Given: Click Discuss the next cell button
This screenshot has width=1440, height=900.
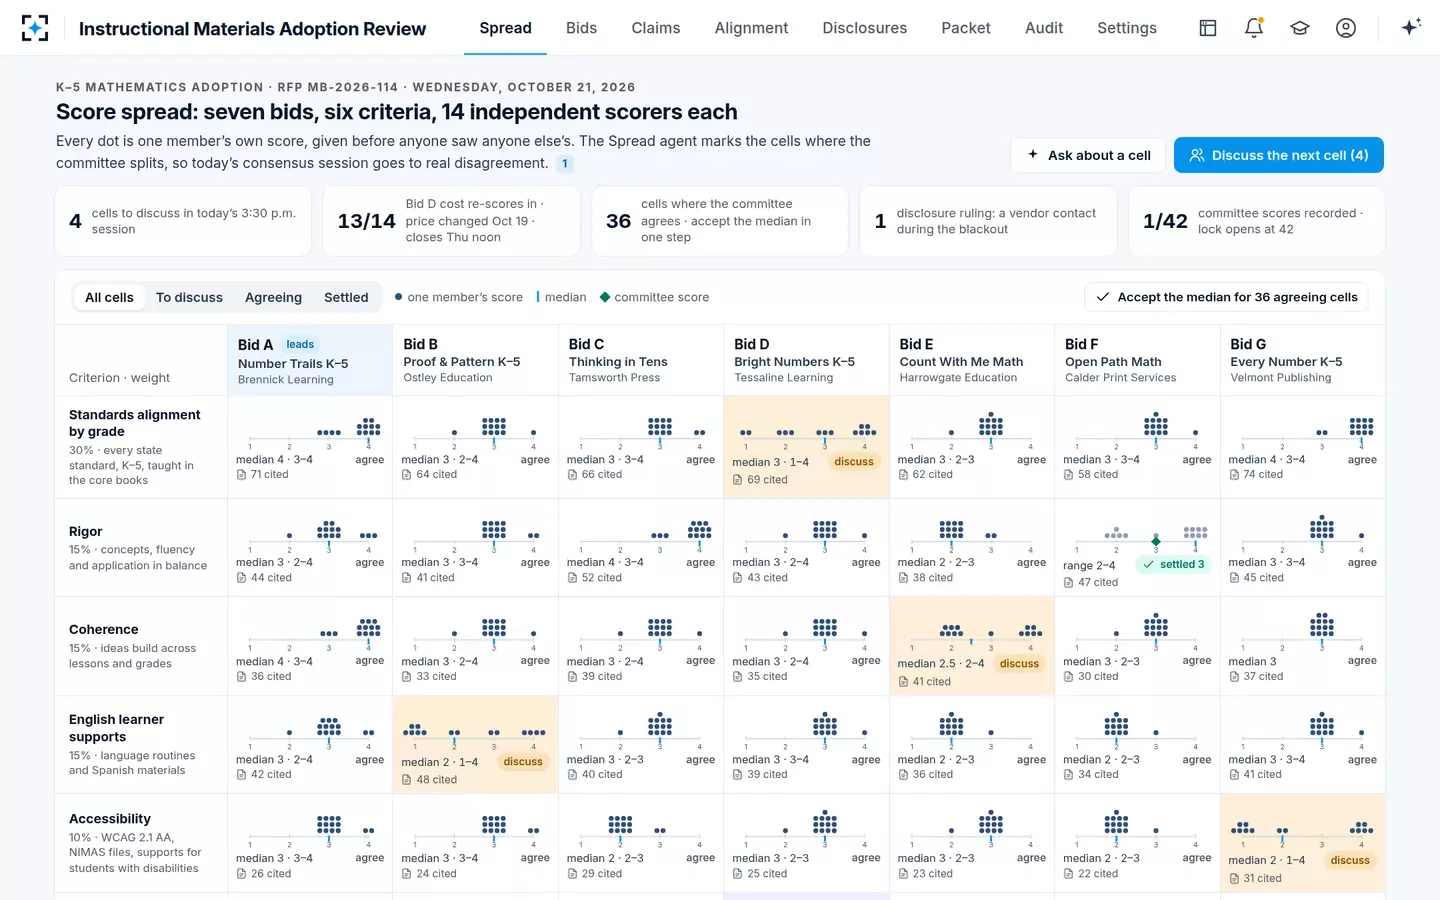Looking at the screenshot, I should point(1279,155).
